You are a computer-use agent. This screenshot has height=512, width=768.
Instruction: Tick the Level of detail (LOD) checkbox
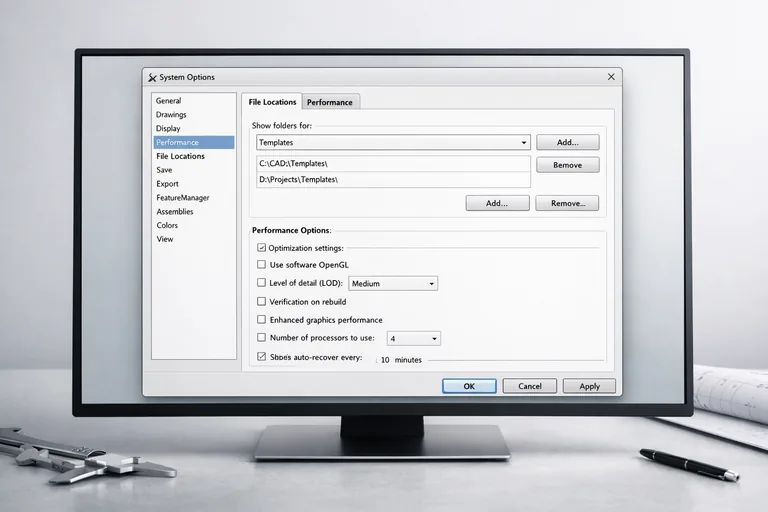point(262,283)
